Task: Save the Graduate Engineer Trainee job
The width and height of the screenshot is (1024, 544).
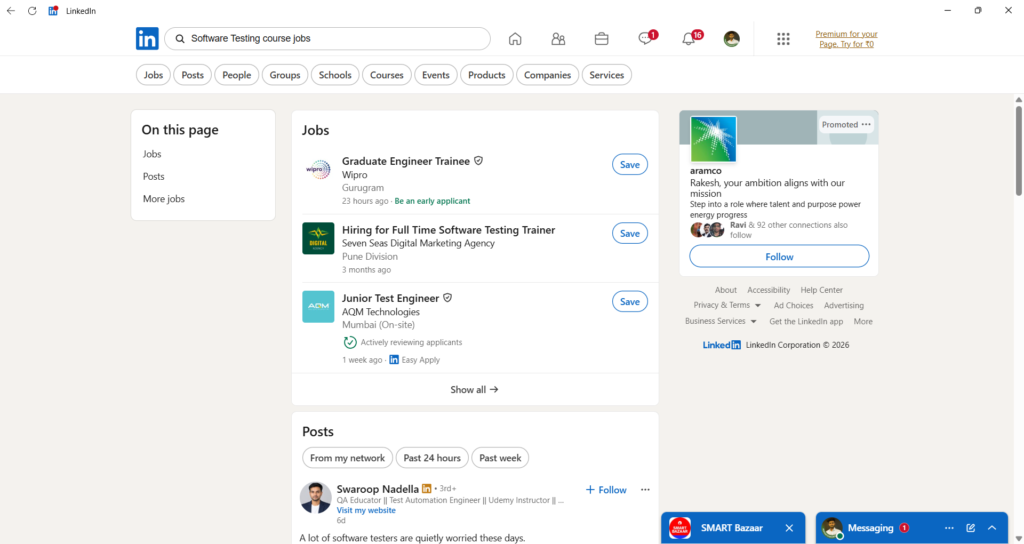Action: tap(630, 165)
